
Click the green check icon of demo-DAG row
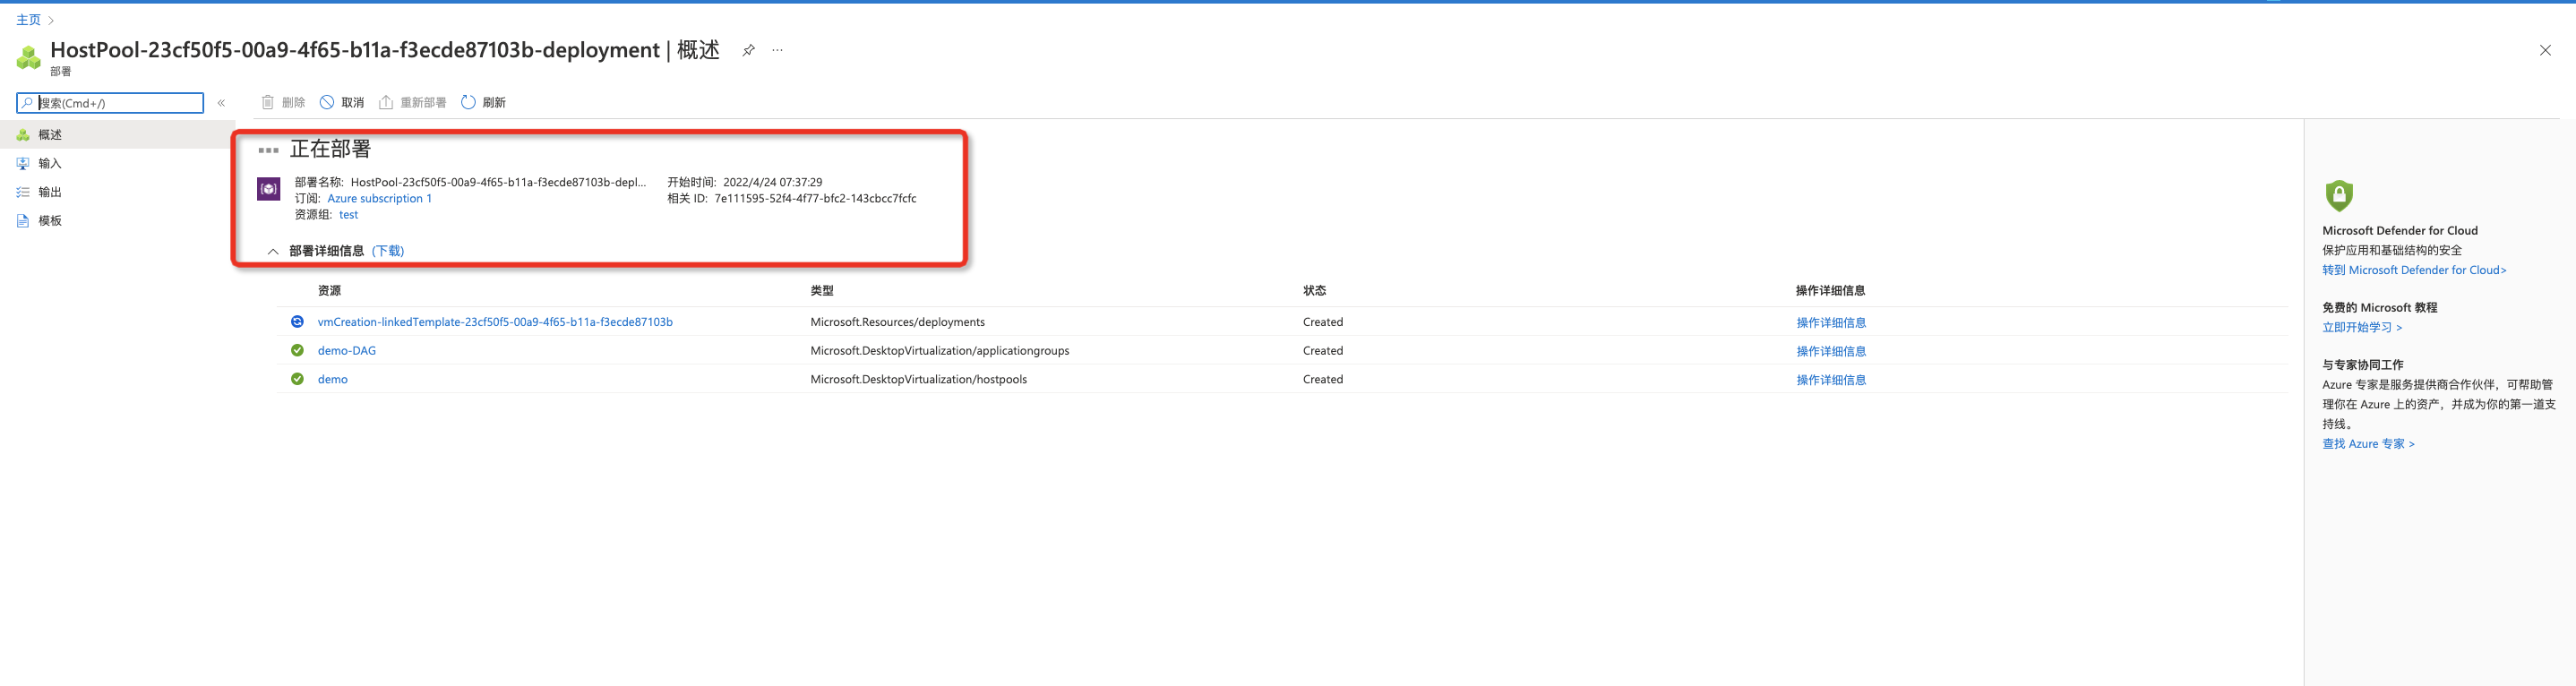coord(297,350)
